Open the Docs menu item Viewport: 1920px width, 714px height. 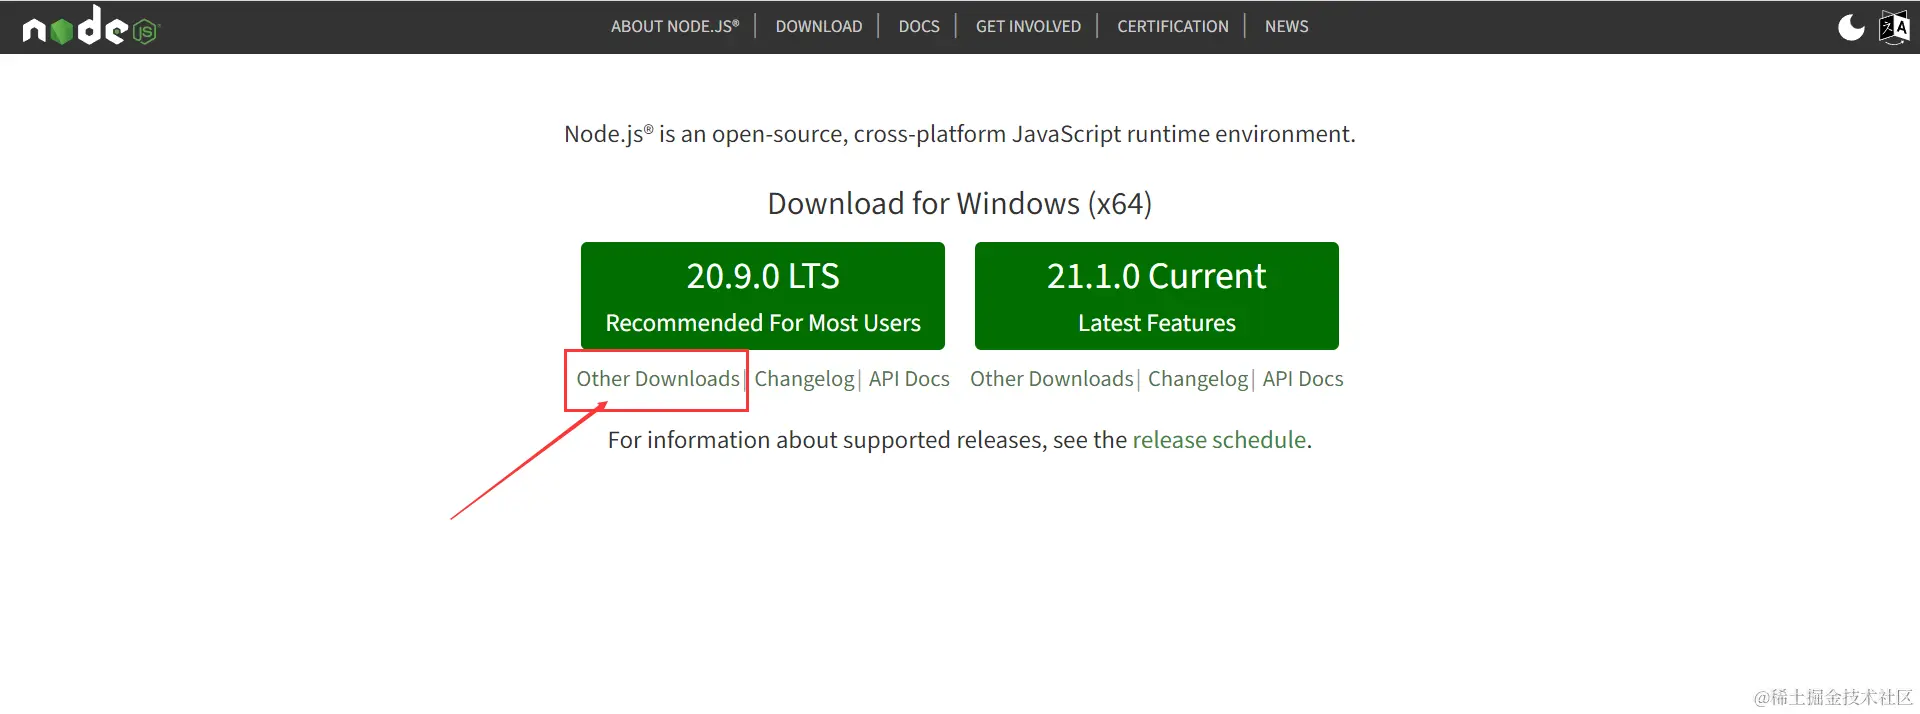point(918,27)
